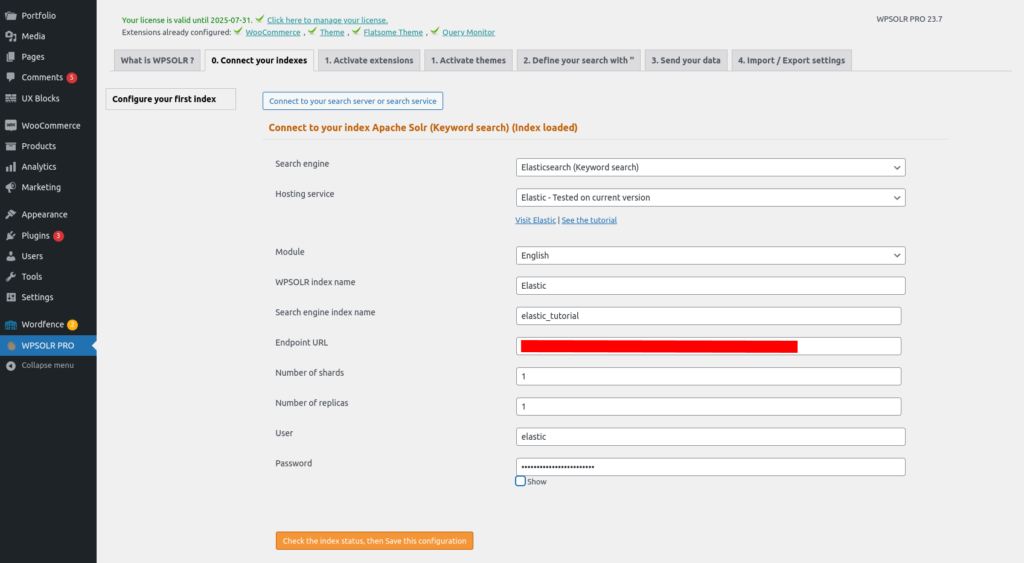Click the Settings sidebar icon

pos(10,297)
